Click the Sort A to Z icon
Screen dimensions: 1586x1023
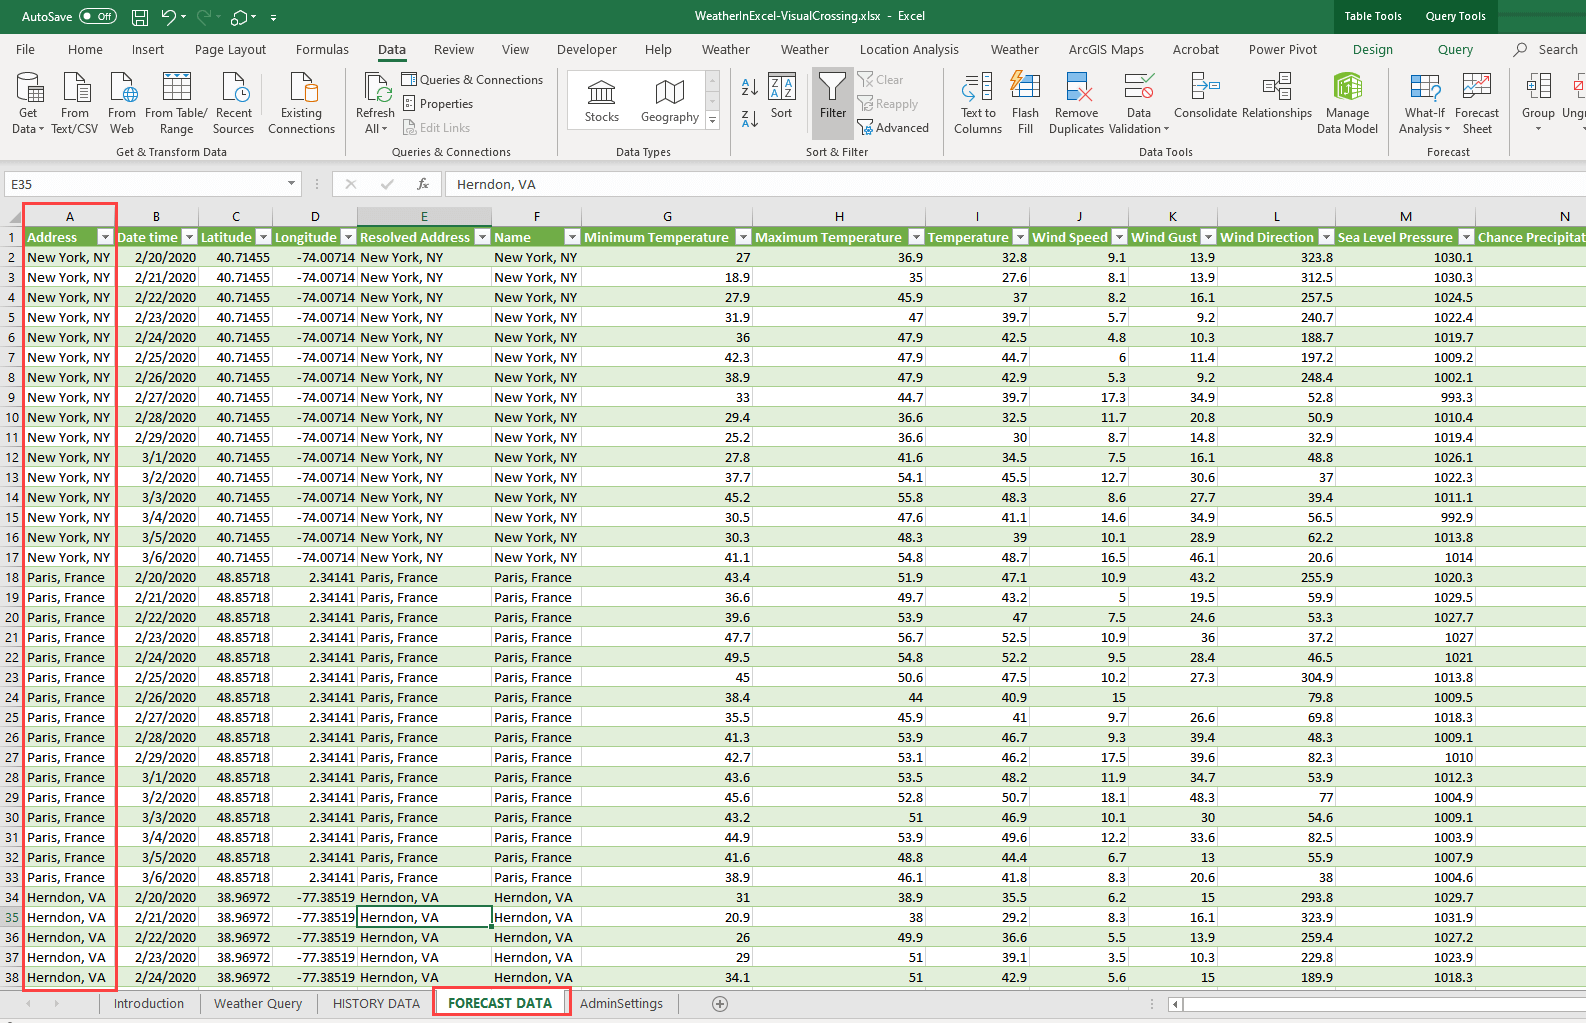pyautogui.click(x=749, y=87)
